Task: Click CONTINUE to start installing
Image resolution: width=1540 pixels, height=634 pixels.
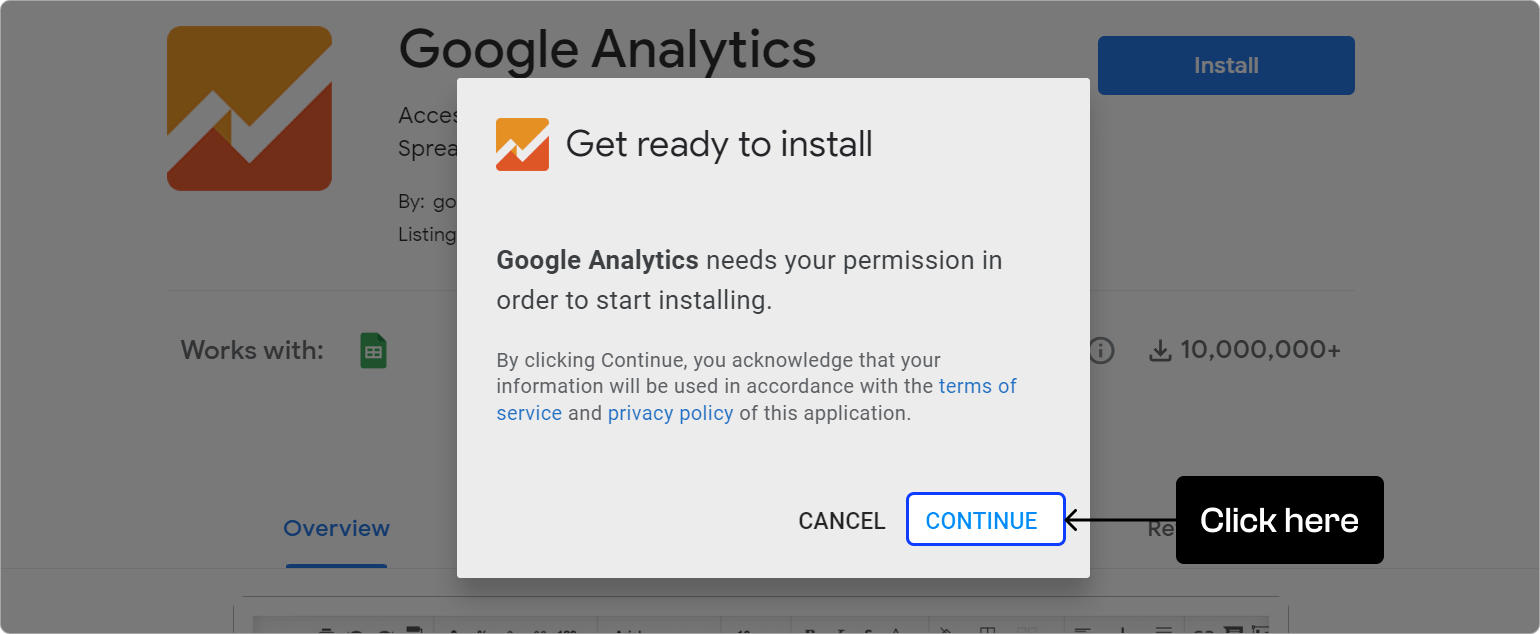Action: (x=984, y=520)
